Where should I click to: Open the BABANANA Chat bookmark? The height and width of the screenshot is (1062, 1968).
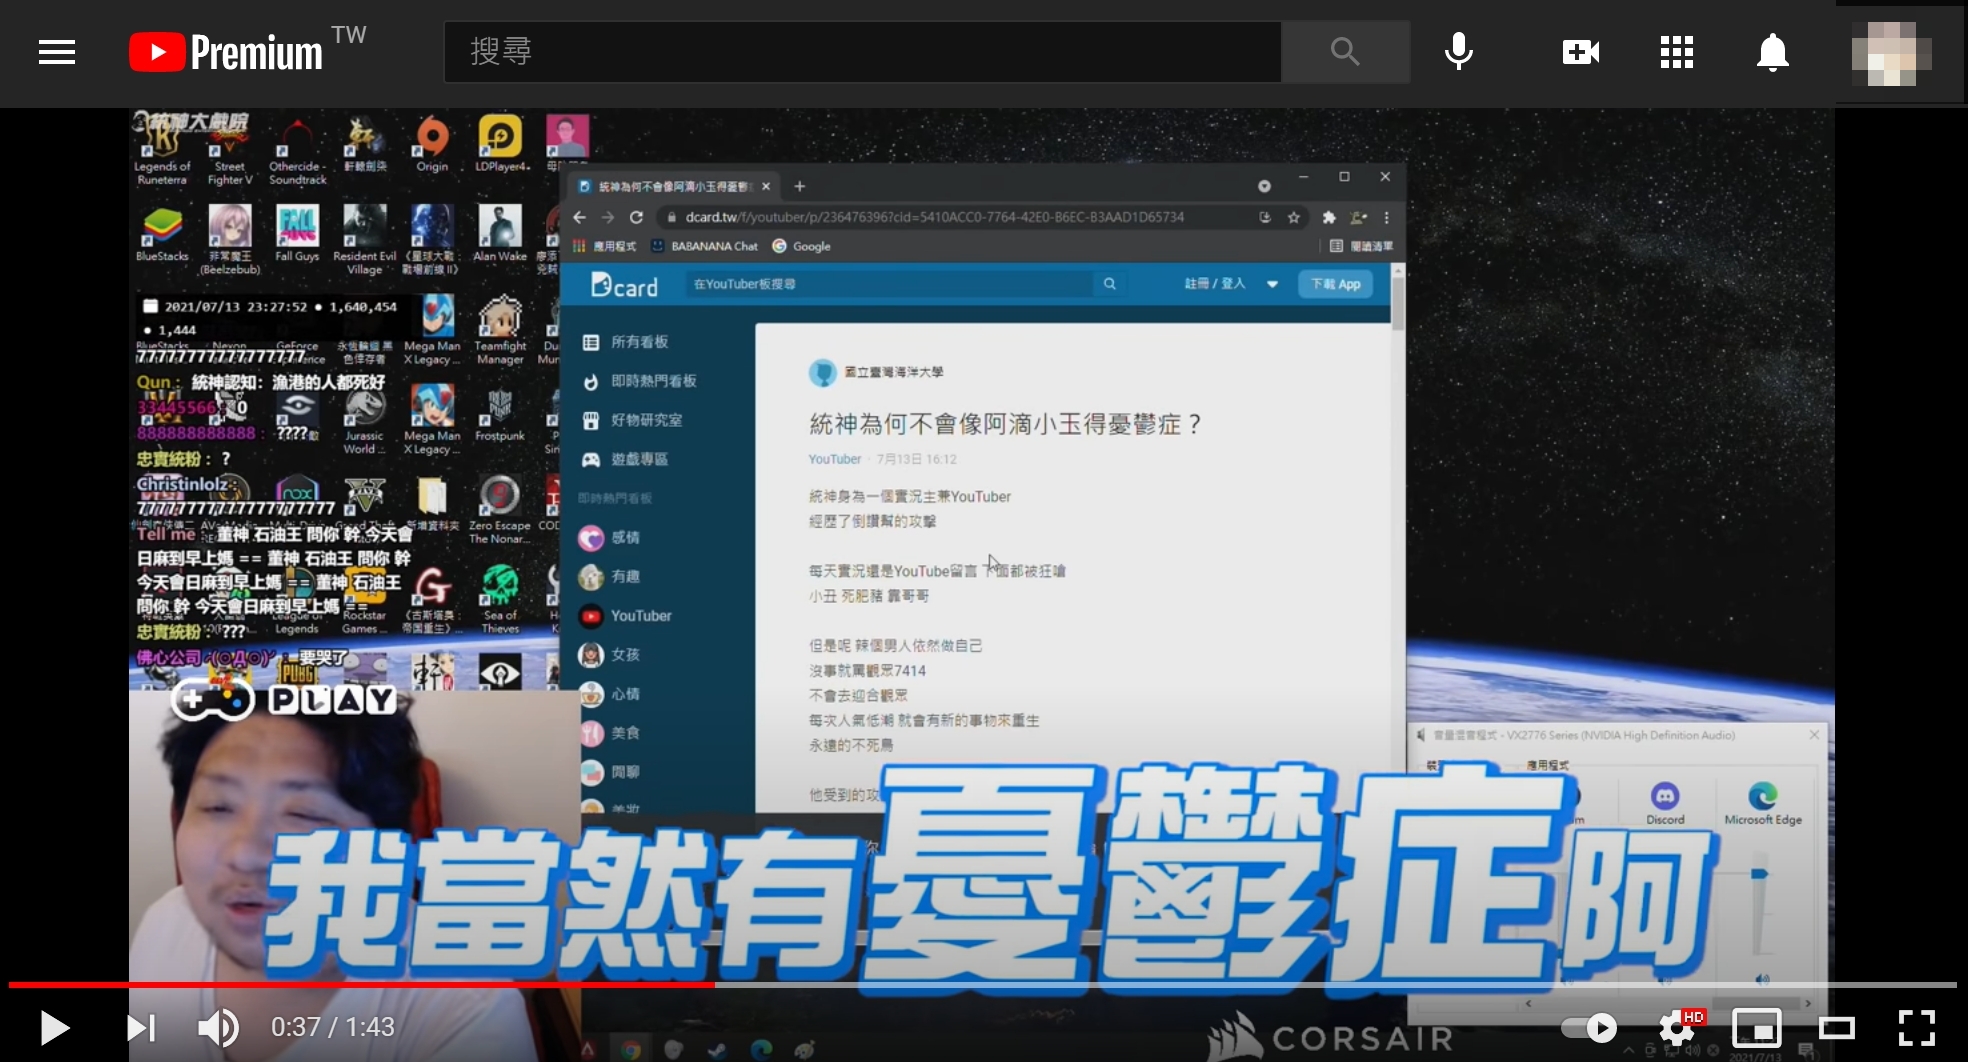[x=705, y=246]
